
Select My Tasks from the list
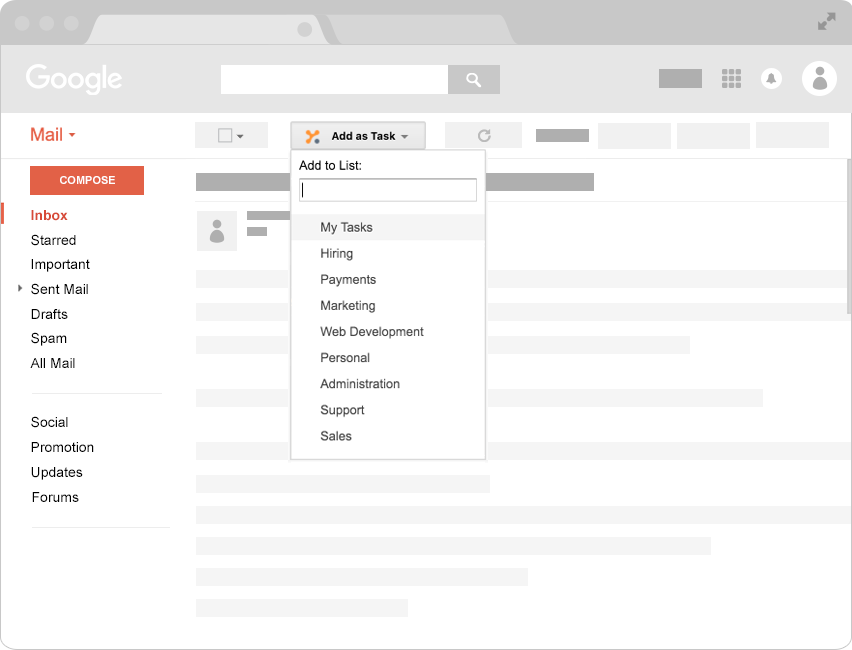tap(346, 227)
